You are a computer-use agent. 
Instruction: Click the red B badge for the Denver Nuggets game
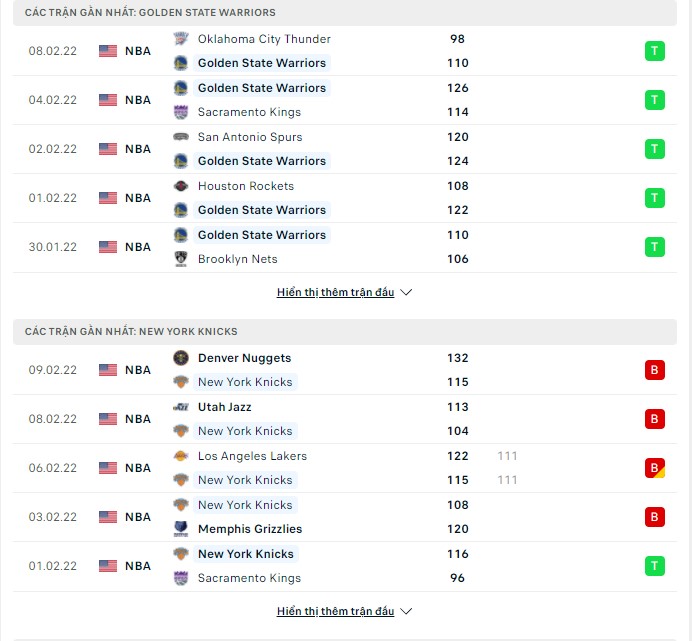pos(654,370)
